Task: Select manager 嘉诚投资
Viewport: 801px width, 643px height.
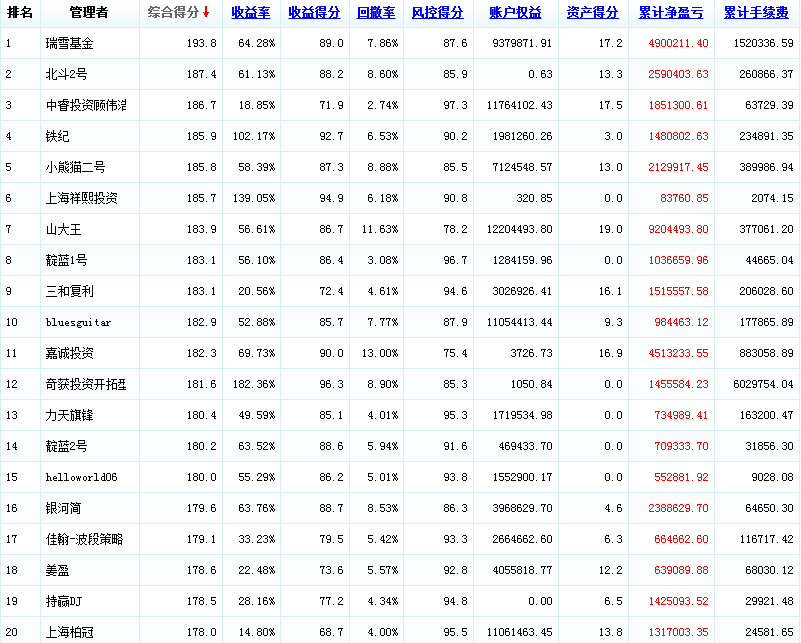Action: click(69, 353)
